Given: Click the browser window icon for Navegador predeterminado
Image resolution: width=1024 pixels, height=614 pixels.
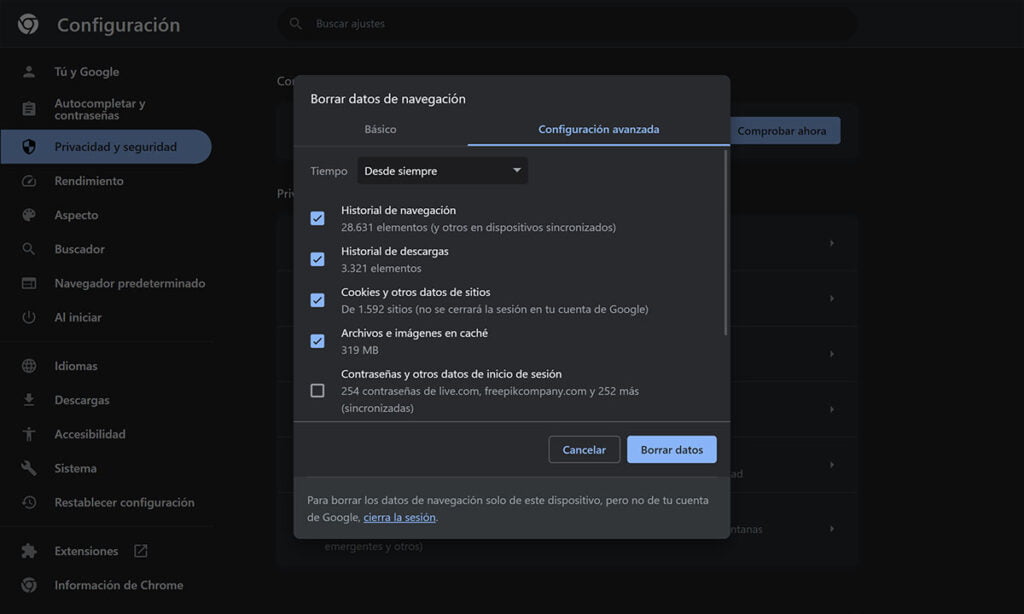Looking at the screenshot, I should [29, 283].
